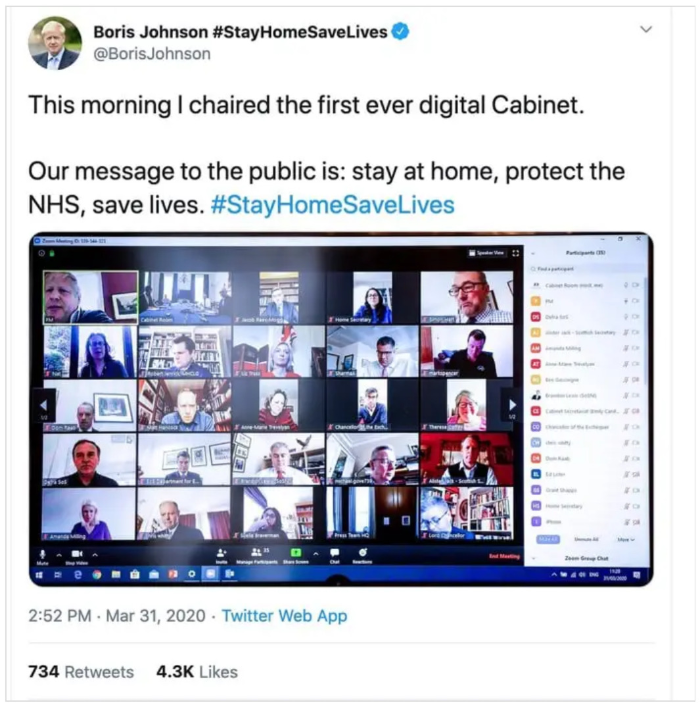Show next page of video gallery

(512, 405)
